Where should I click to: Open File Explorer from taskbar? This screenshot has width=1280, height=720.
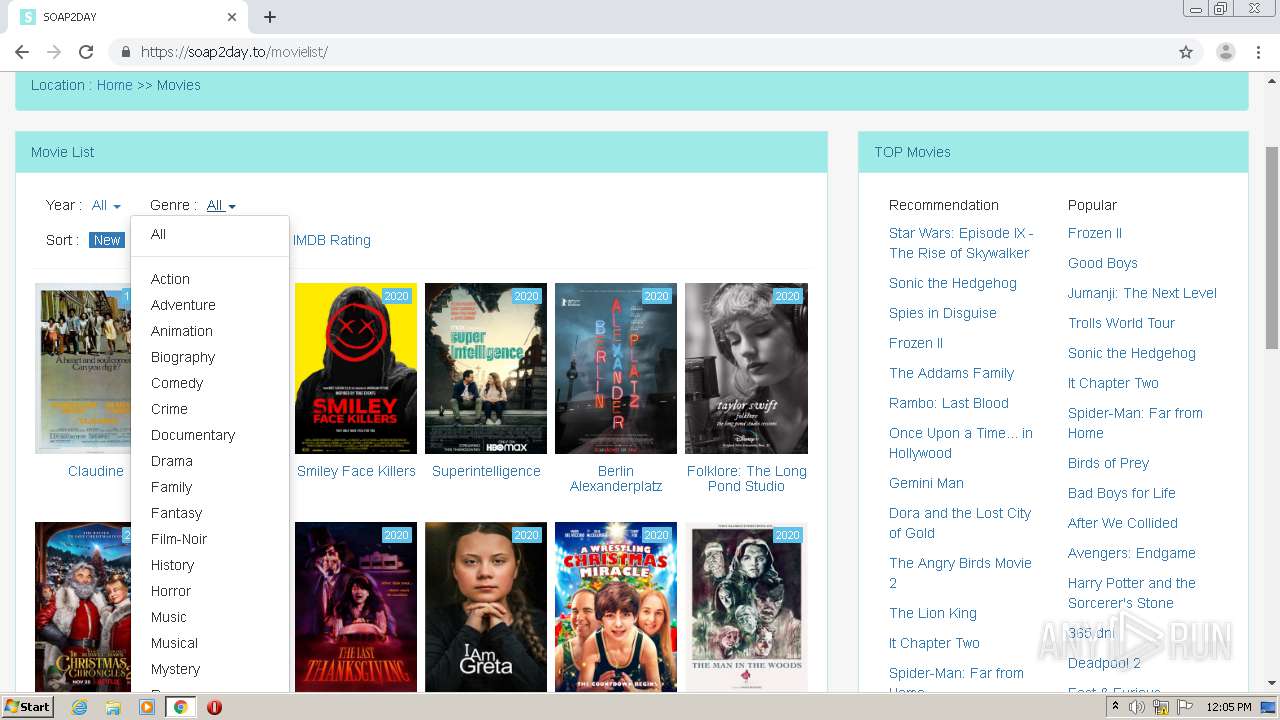coord(113,707)
